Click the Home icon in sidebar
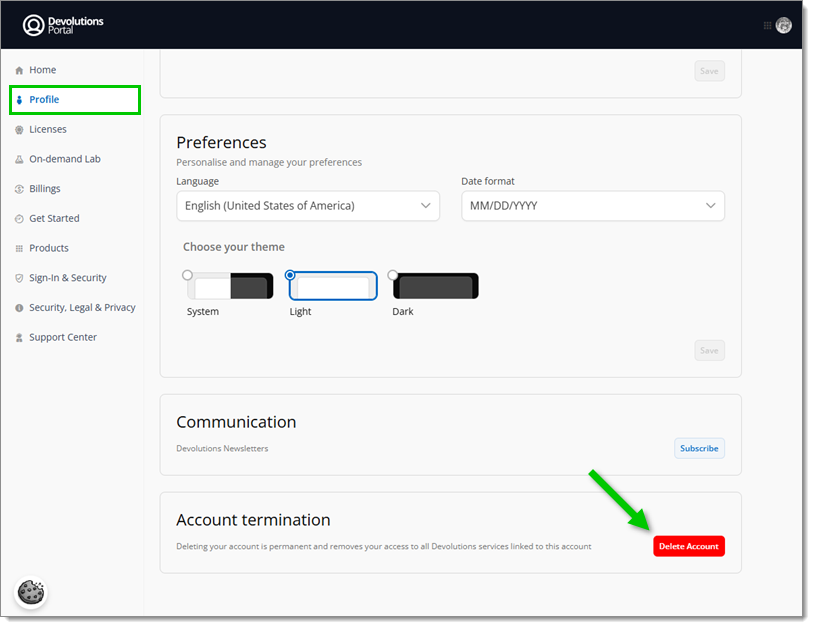Viewport: 813px width, 627px height. tap(19, 71)
